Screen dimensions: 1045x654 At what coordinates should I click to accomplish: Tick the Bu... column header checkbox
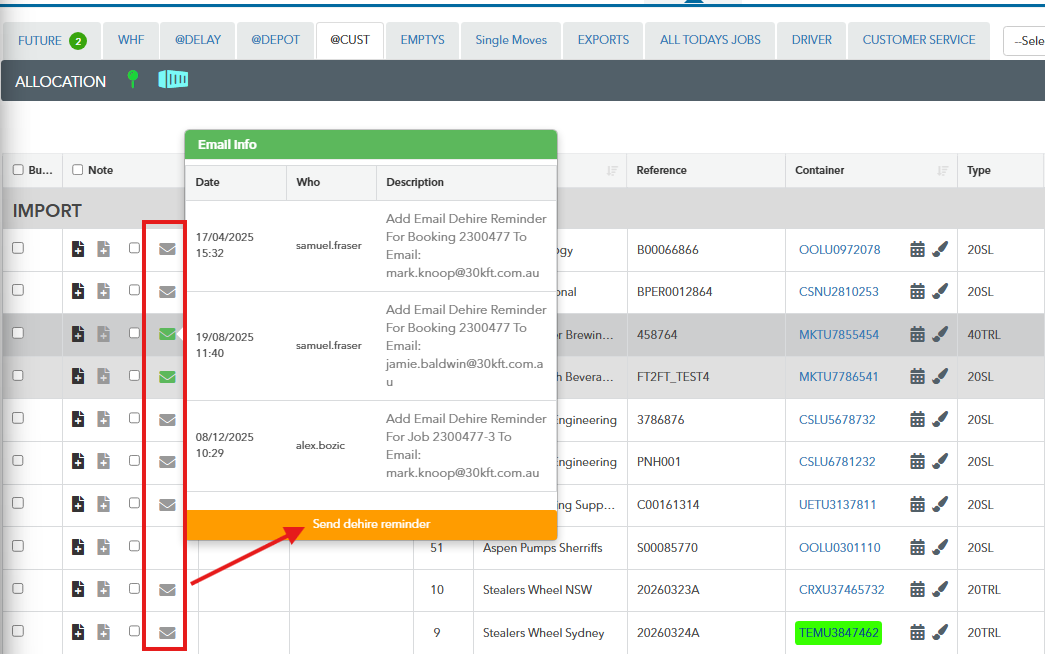[18, 170]
